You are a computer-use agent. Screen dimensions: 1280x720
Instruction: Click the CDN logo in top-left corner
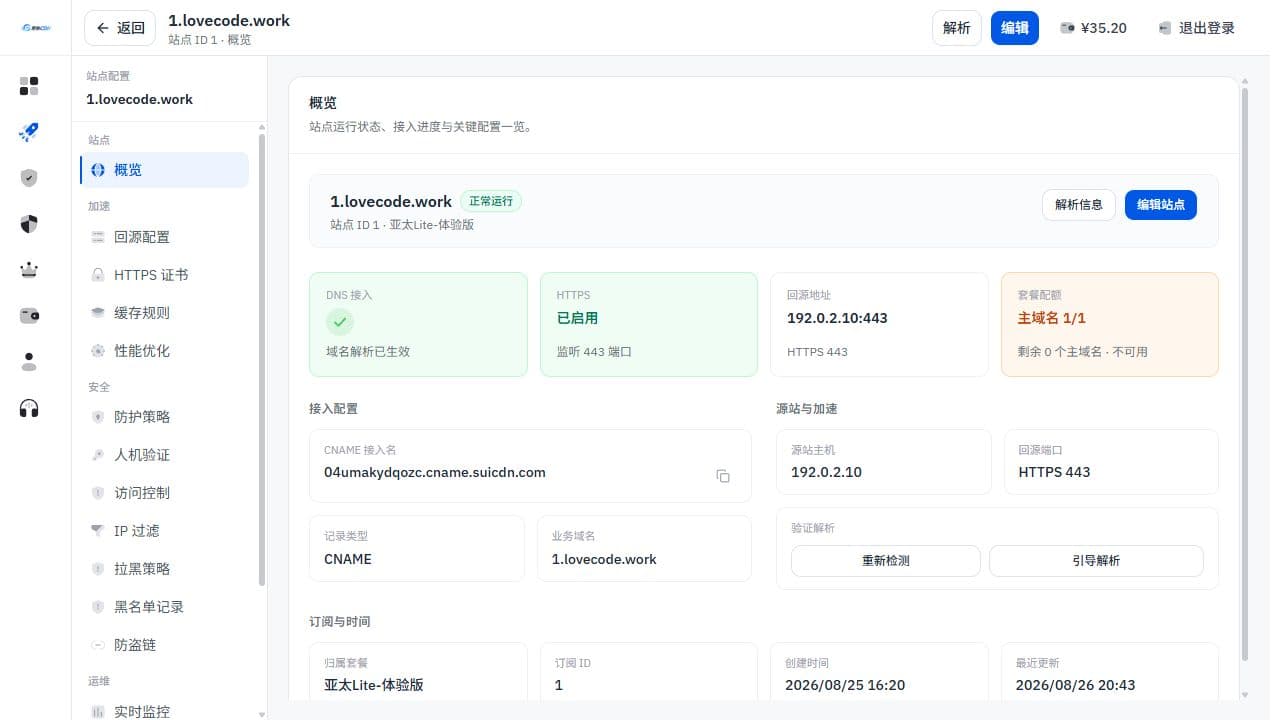[x=35, y=28]
